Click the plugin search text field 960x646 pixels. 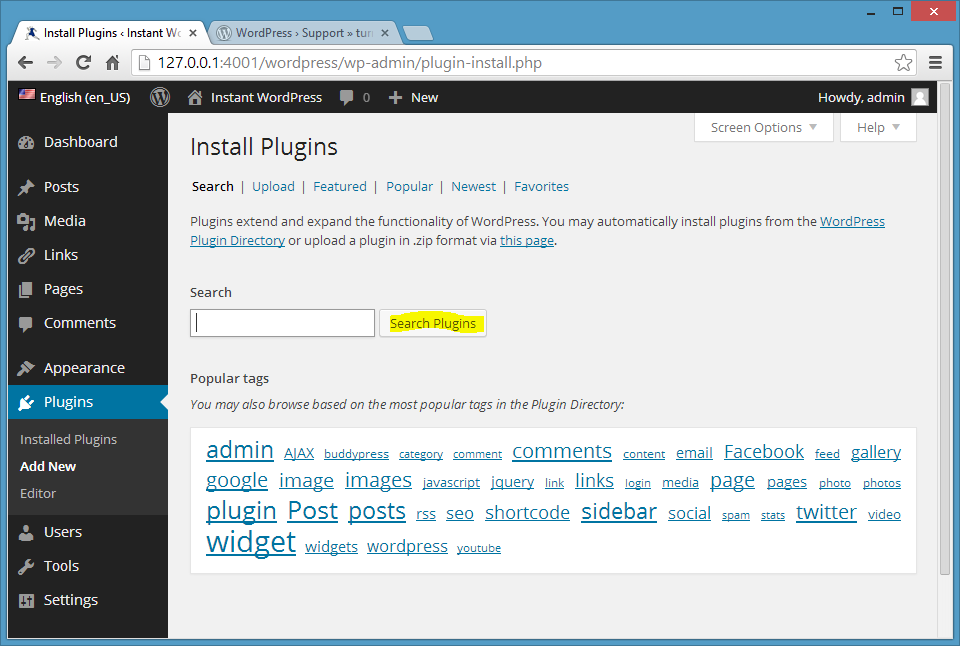(282, 323)
